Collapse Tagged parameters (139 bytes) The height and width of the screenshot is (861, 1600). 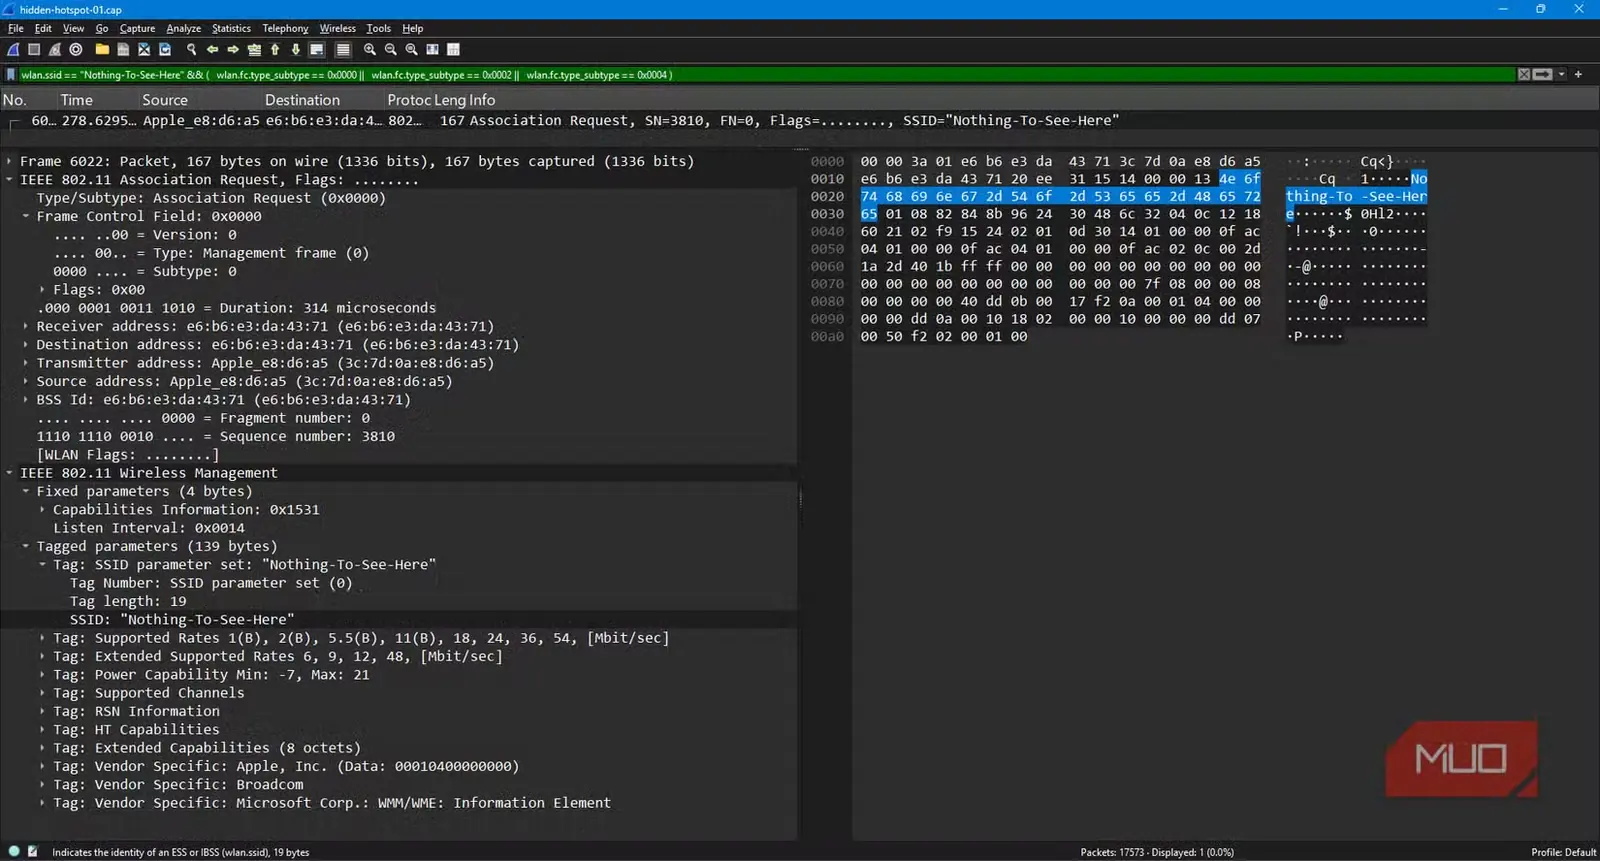coord(26,547)
